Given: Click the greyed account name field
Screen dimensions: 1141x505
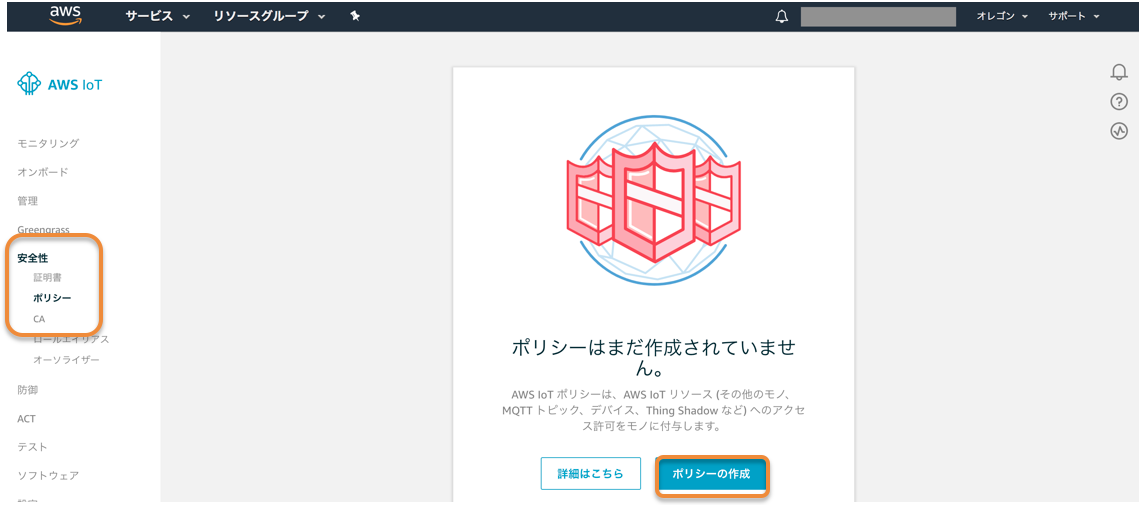Looking at the screenshot, I should click(878, 17).
